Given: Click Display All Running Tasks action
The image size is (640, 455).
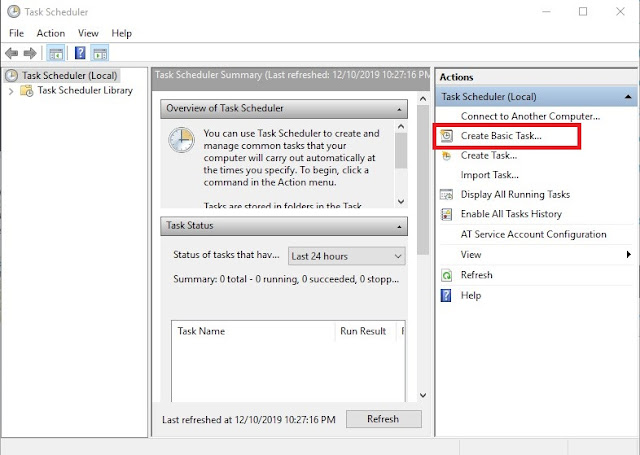Looking at the screenshot, I should 515,195.
